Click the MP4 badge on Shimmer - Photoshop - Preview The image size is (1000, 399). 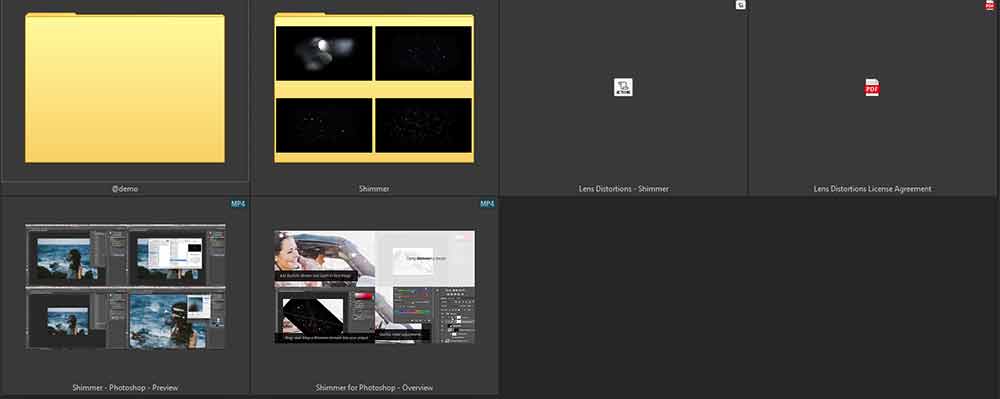click(239, 204)
